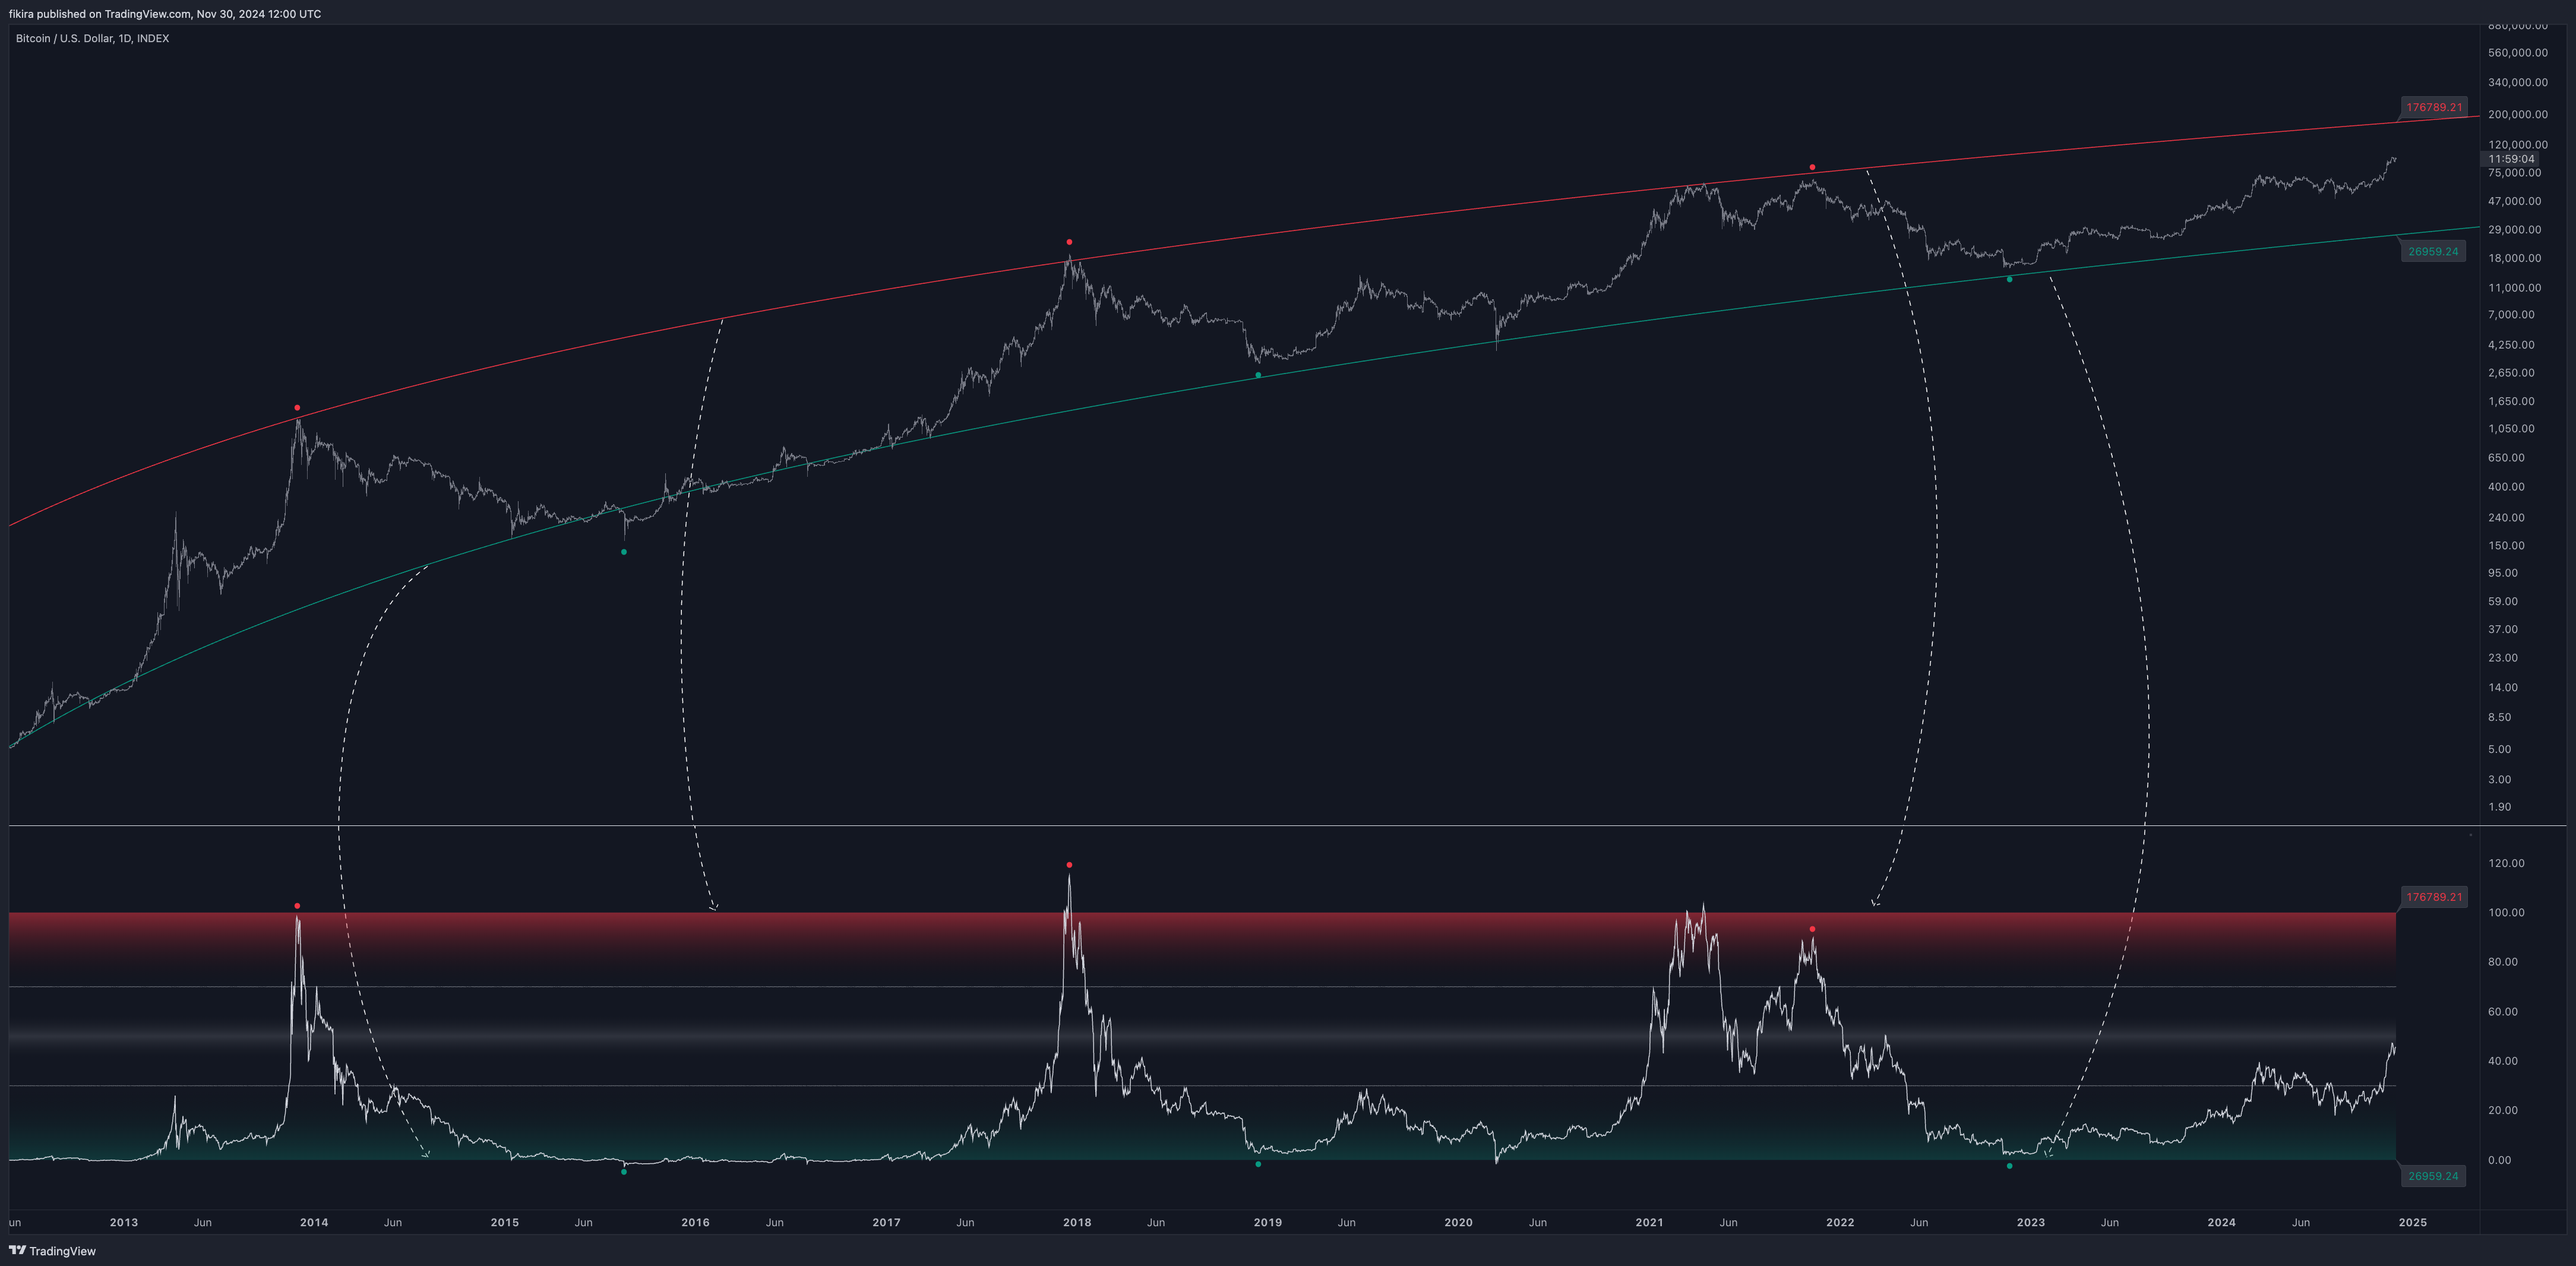Click the 2025 label on the time axis
The image size is (2576, 1266).
[x=2412, y=1223]
